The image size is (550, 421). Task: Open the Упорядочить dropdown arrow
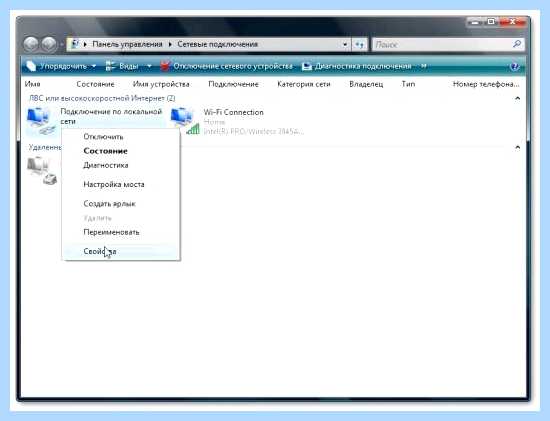click(94, 66)
